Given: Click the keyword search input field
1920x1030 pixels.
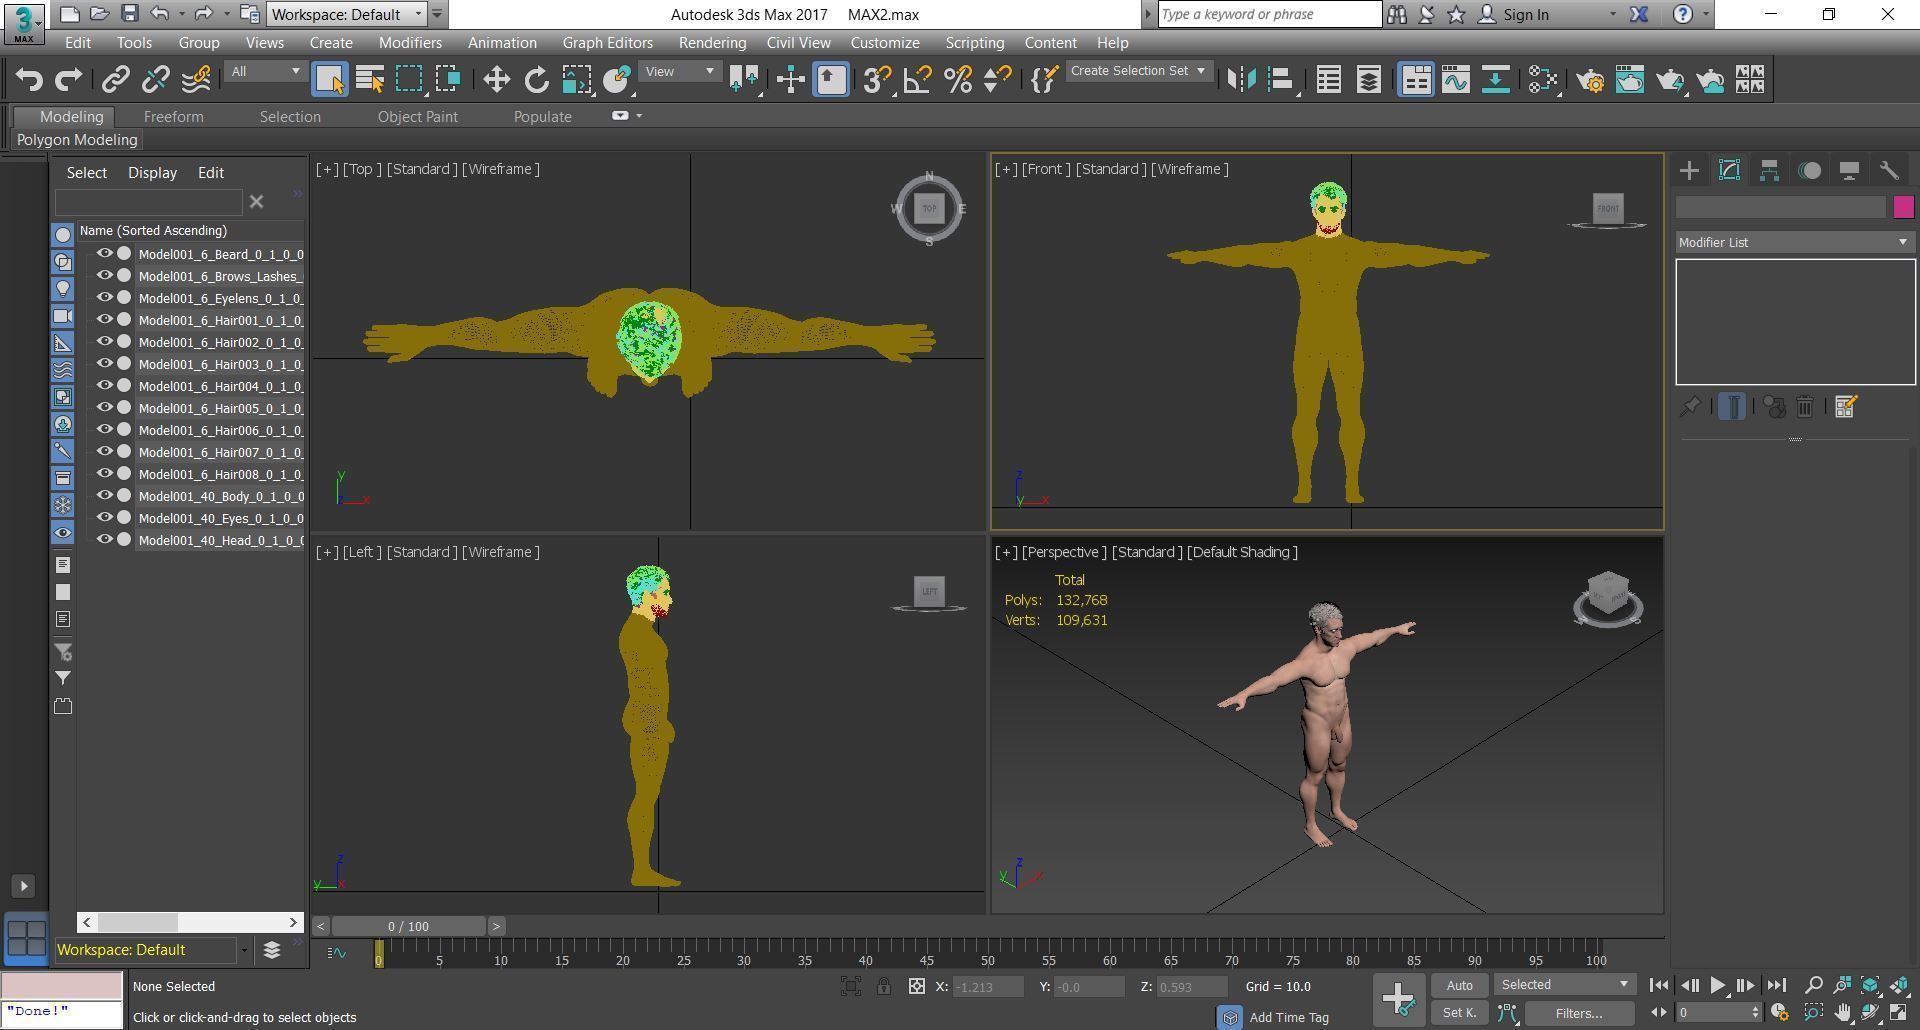Looking at the screenshot, I should 1269,14.
